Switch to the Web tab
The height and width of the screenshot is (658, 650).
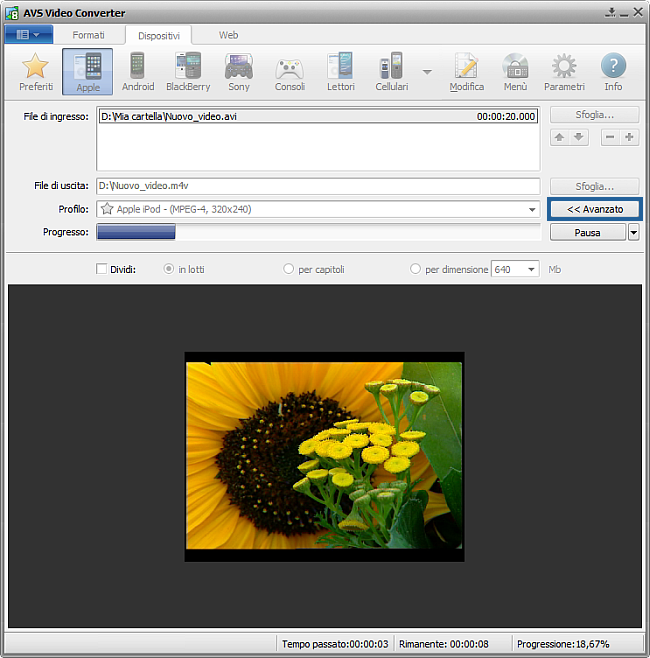tap(229, 35)
